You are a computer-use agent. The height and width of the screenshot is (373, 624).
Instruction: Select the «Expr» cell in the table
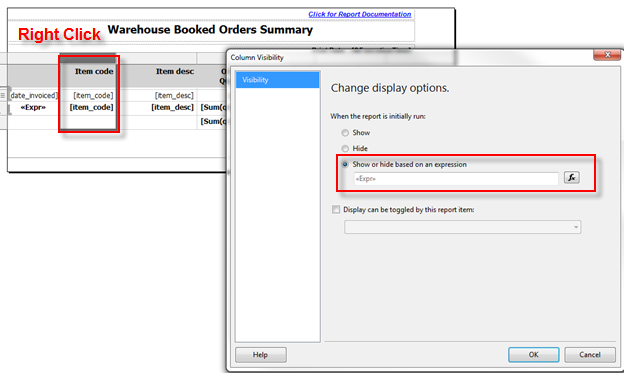click(33, 108)
